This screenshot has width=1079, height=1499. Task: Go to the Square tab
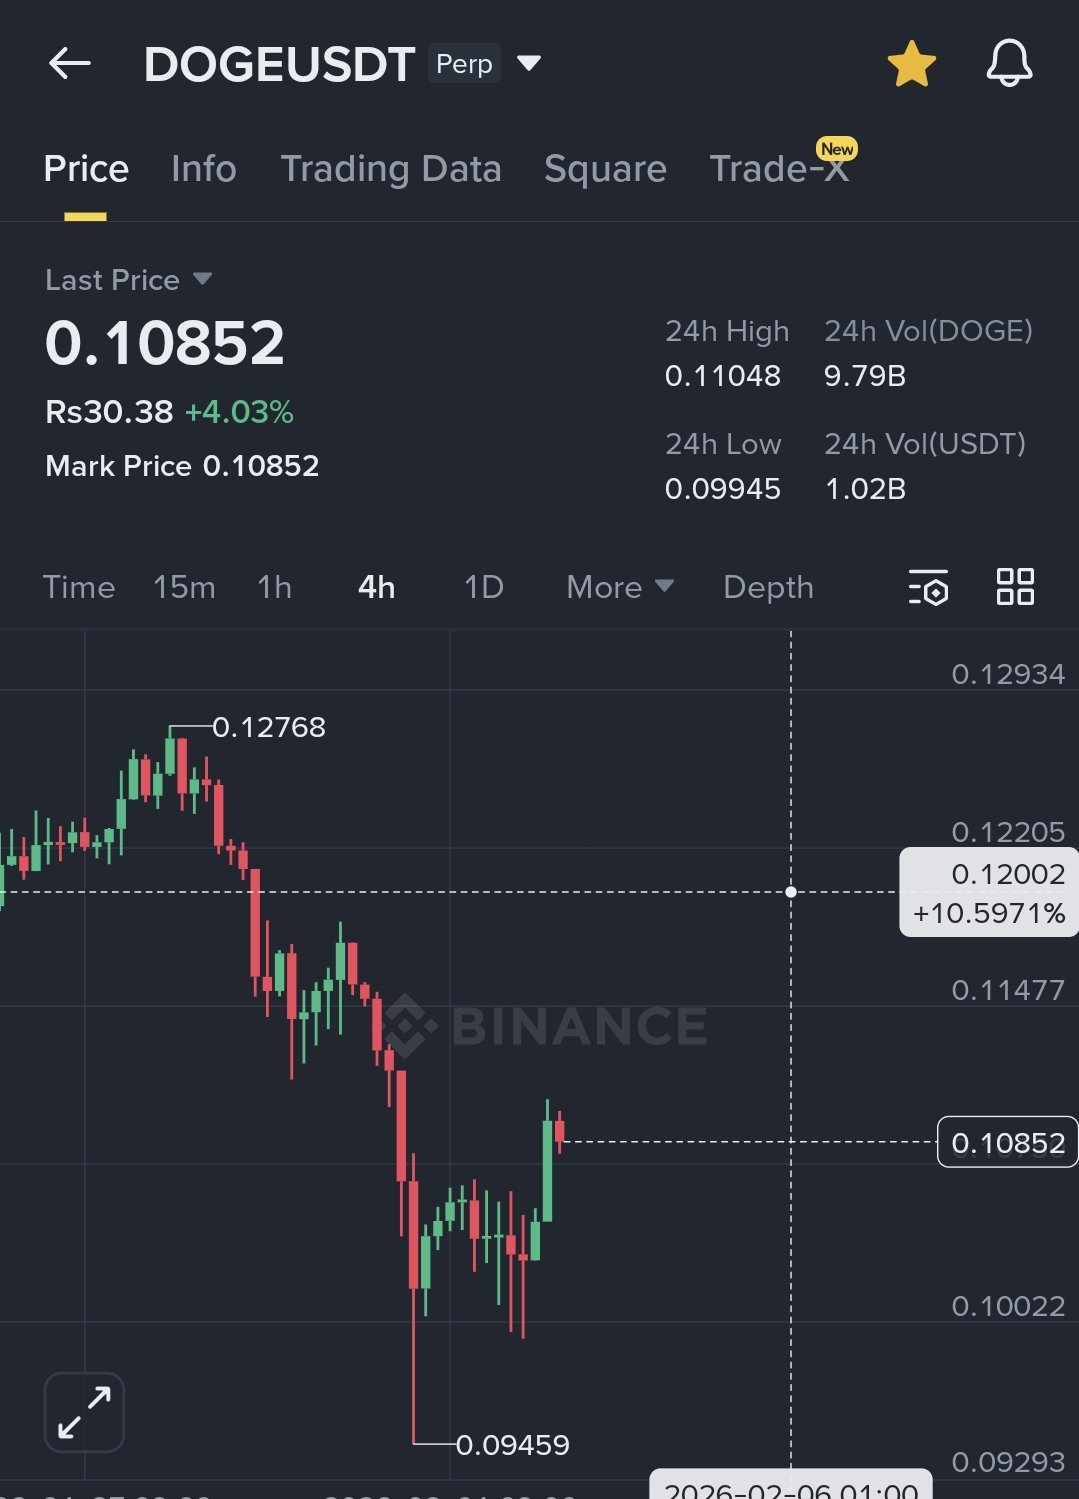pos(605,169)
